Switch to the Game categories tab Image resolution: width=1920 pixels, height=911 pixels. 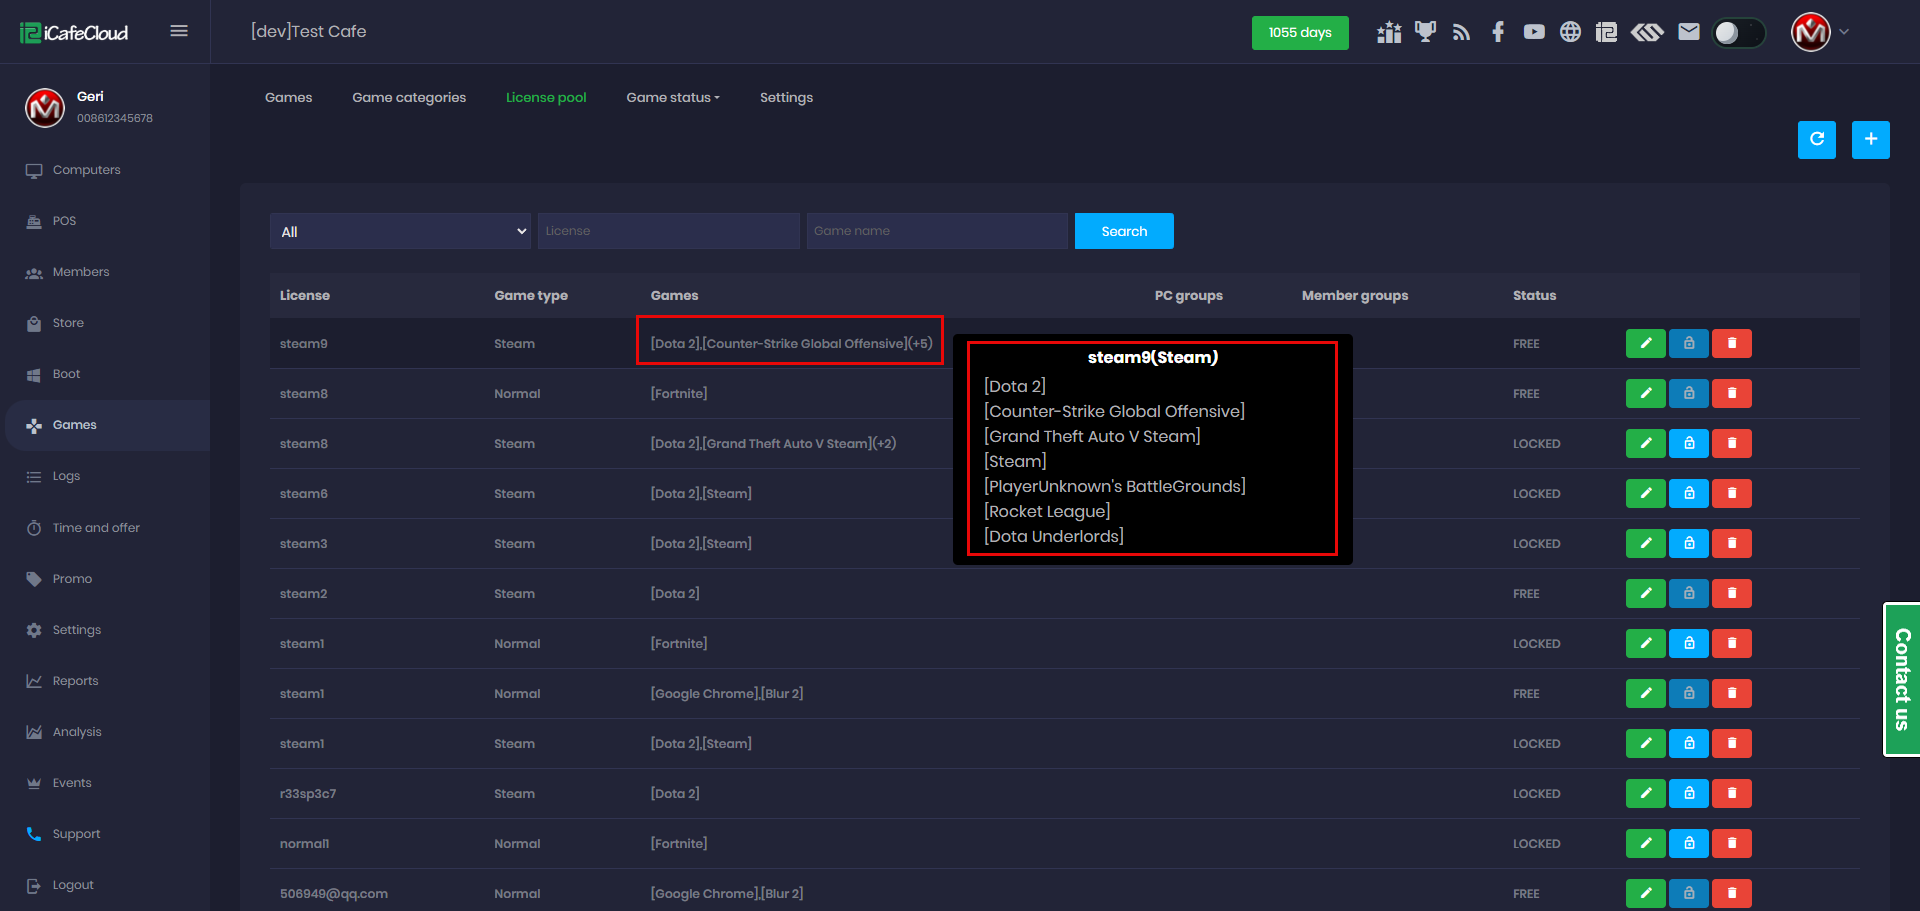(409, 97)
